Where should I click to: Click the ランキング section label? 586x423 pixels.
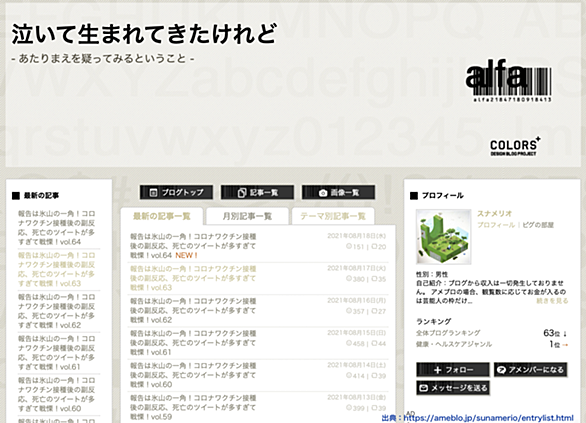(x=434, y=321)
